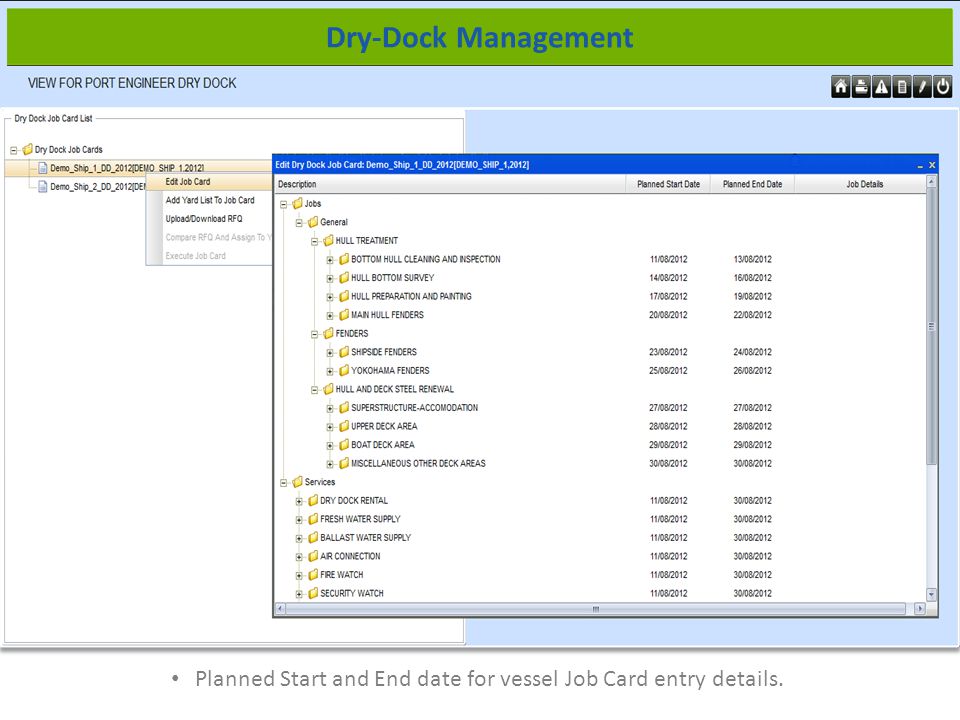Screen dimensions: 960x720
Task: Open the warning triangle alerts icon
Action: click(881, 87)
